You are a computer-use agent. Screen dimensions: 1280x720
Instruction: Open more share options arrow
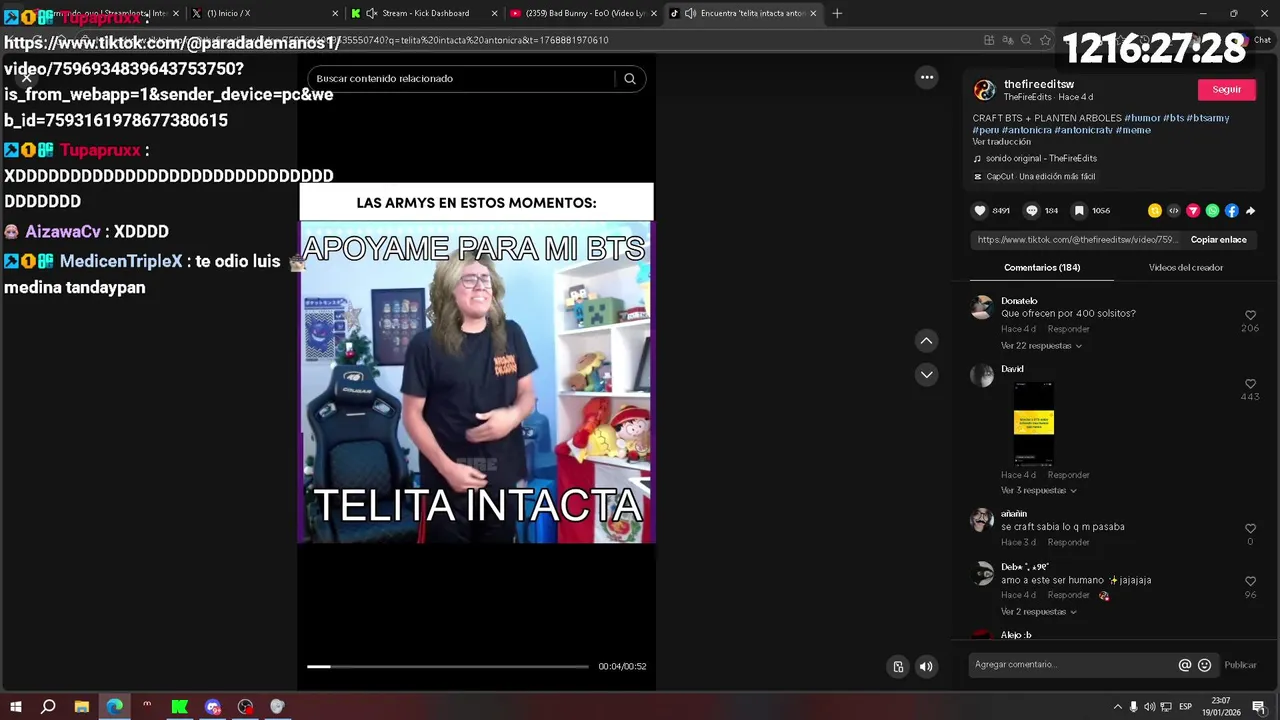1250,211
